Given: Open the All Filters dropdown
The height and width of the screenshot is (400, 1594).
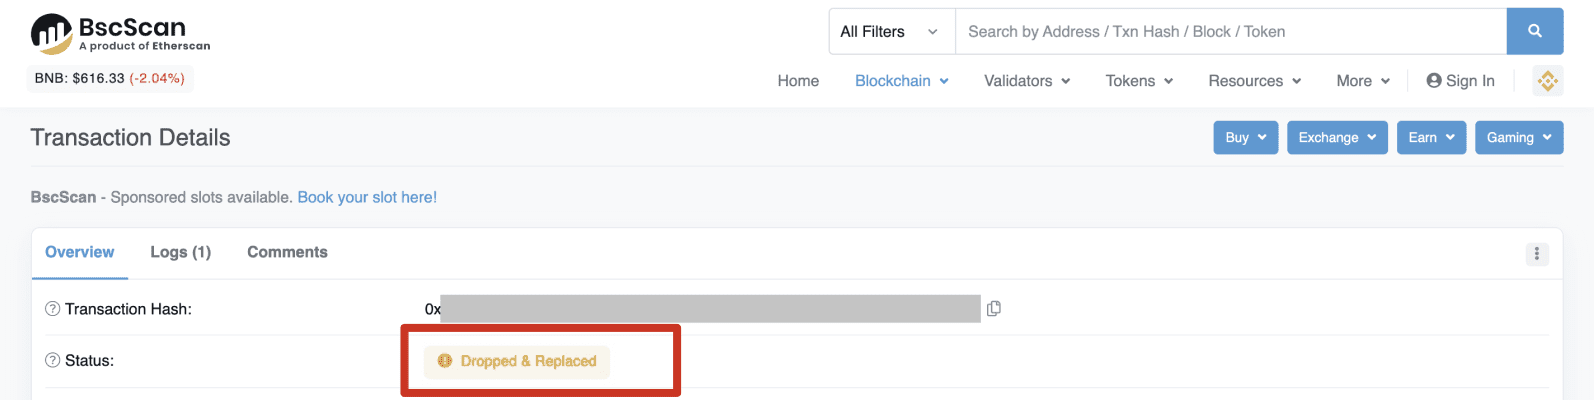Looking at the screenshot, I should click(x=889, y=32).
